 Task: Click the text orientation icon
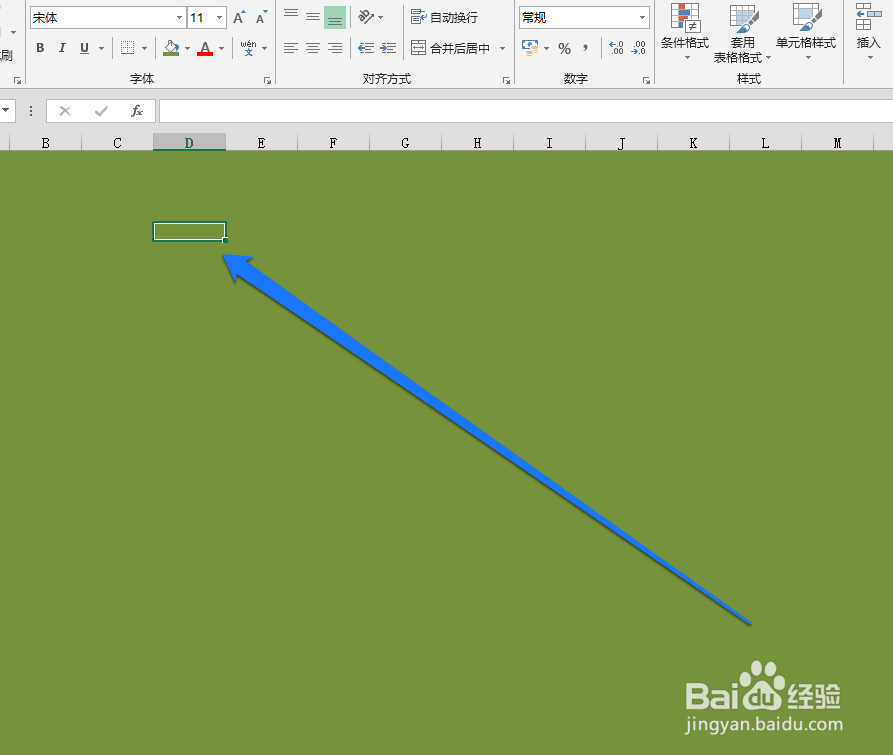[x=366, y=17]
